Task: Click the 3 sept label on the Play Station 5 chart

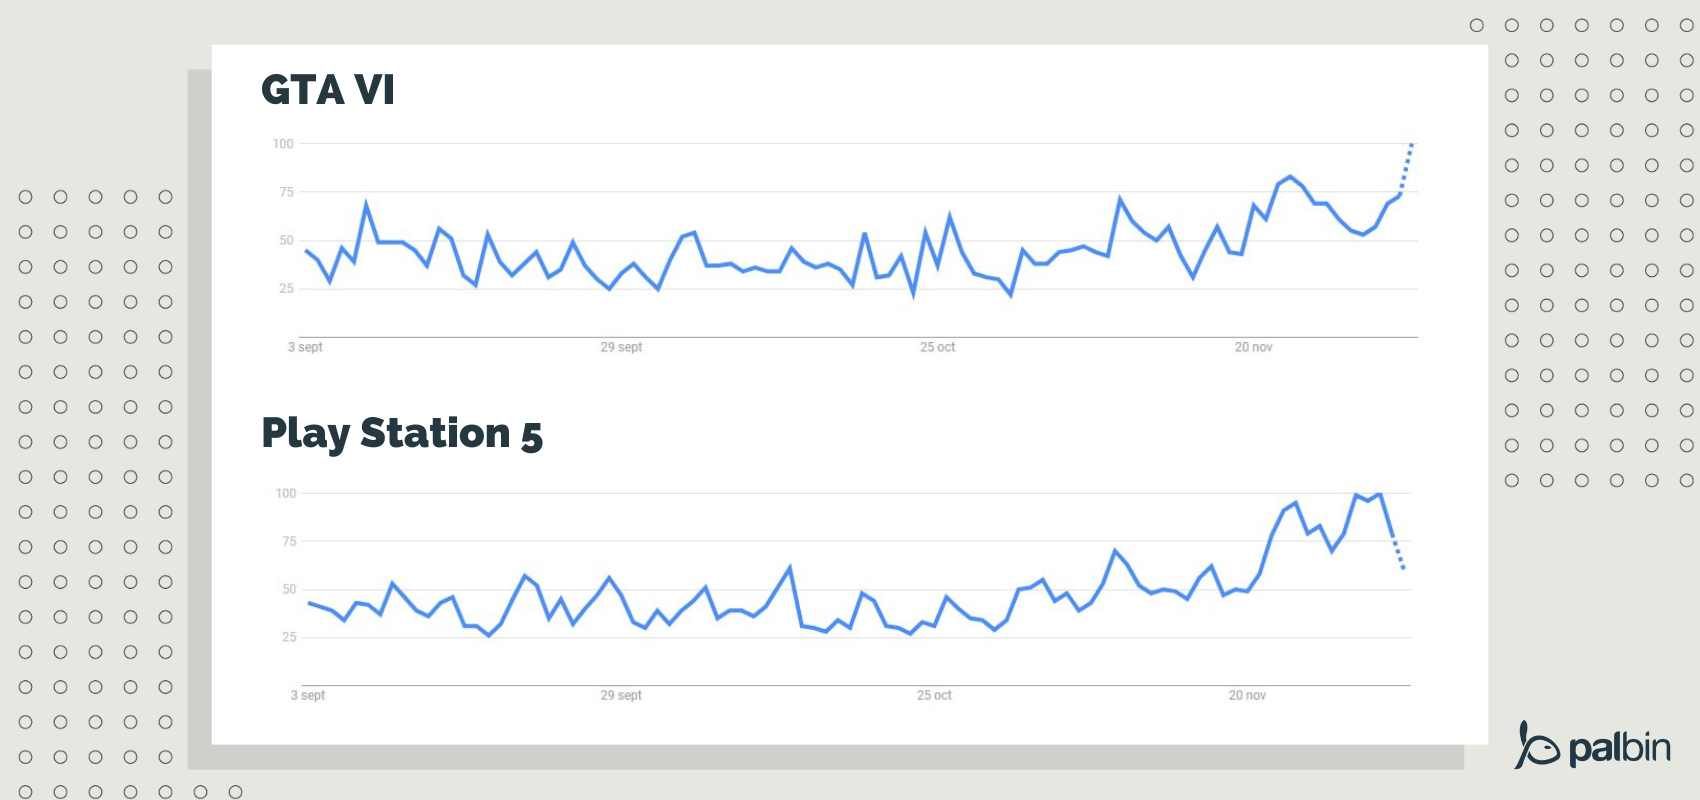Action: 308,695
